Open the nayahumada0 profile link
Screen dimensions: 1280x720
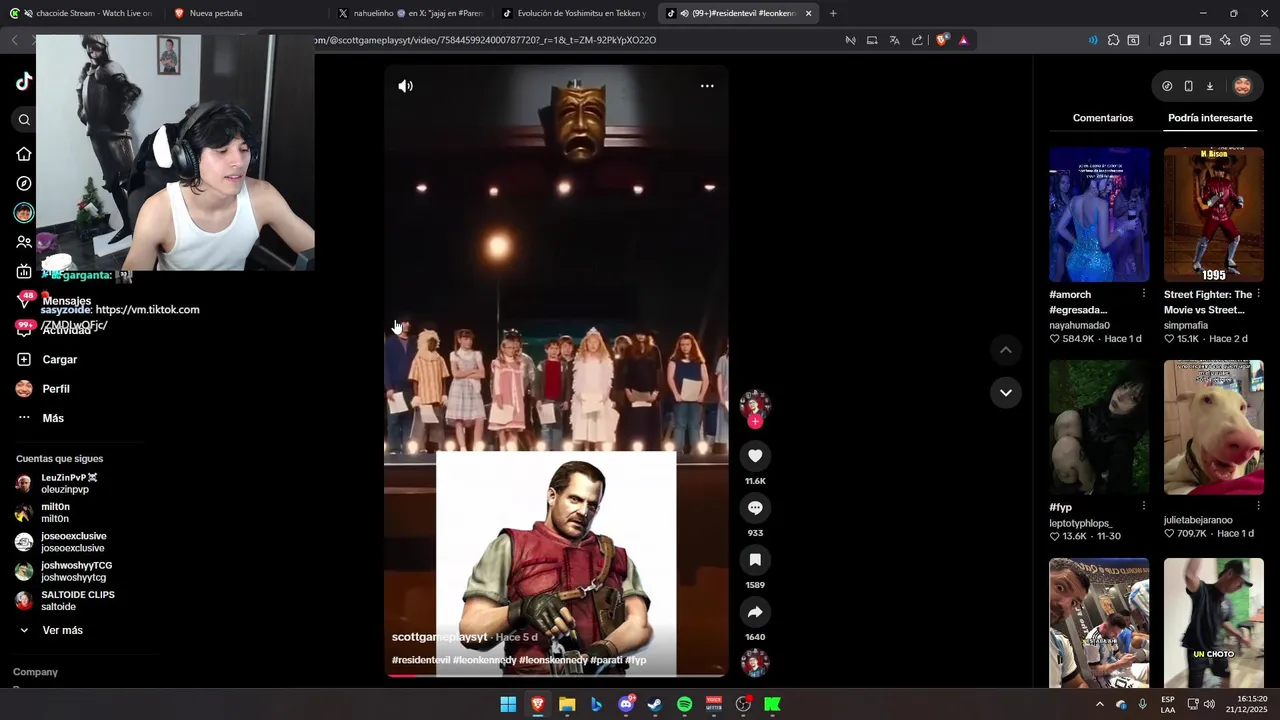(1079, 325)
